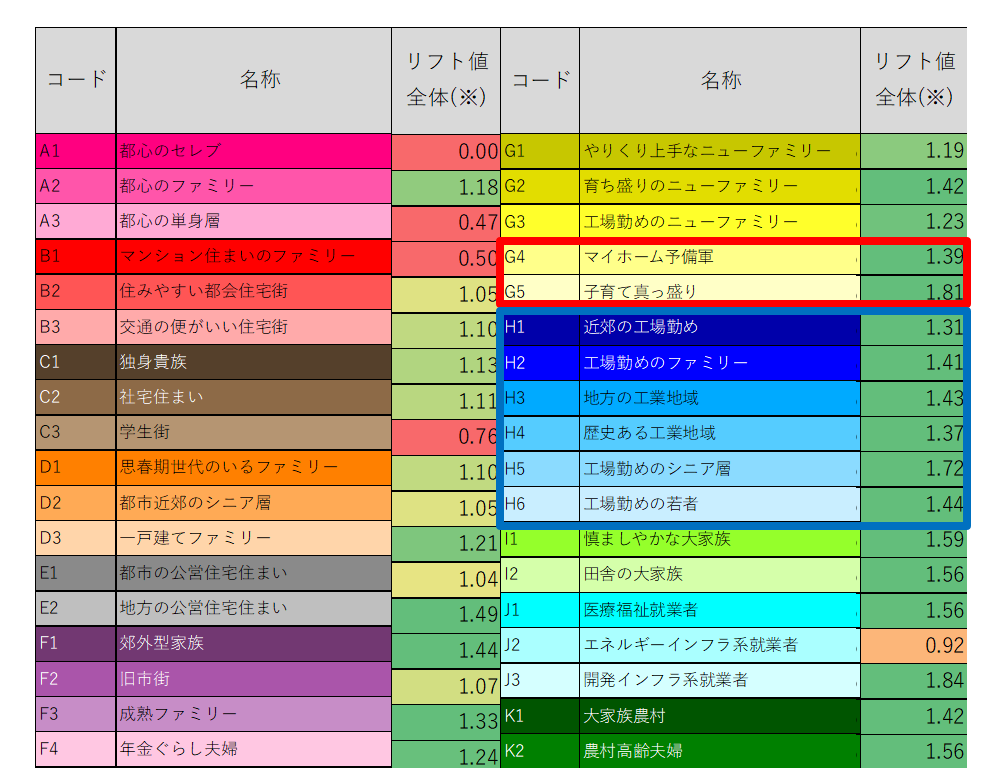
Task: Click the code cell F3
Action: 75,714
